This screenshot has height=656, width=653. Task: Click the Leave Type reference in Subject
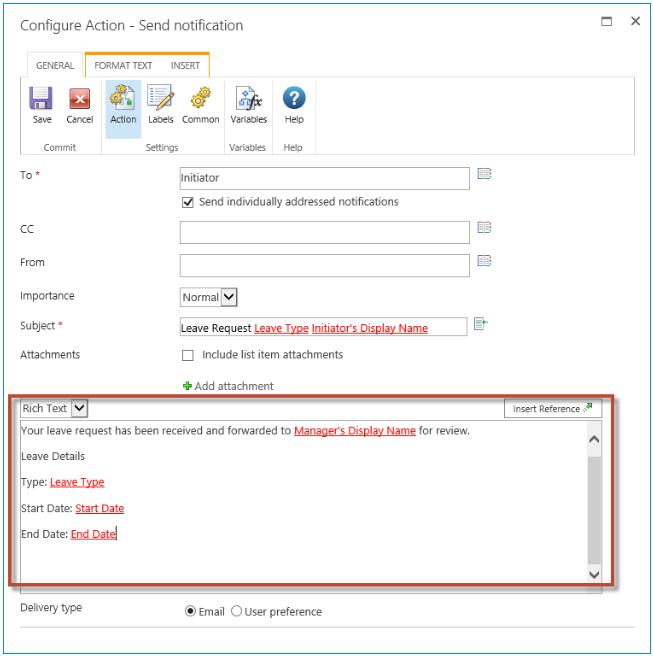[x=281, y=328]
